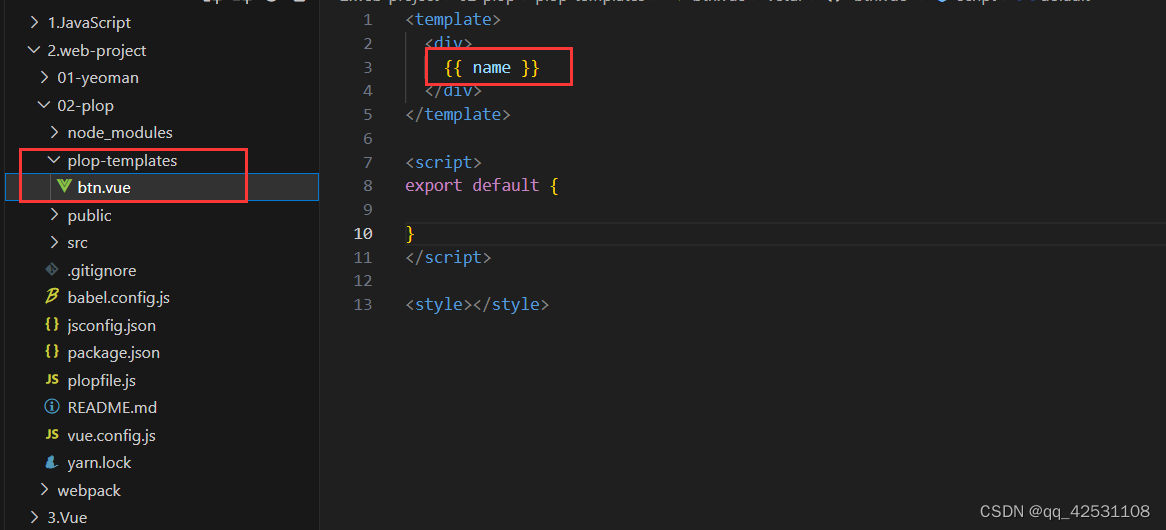The width and height of the screenshot is (1166, 530).
Task: Click line number 8 in the gutter
Action: pos(367,186)
